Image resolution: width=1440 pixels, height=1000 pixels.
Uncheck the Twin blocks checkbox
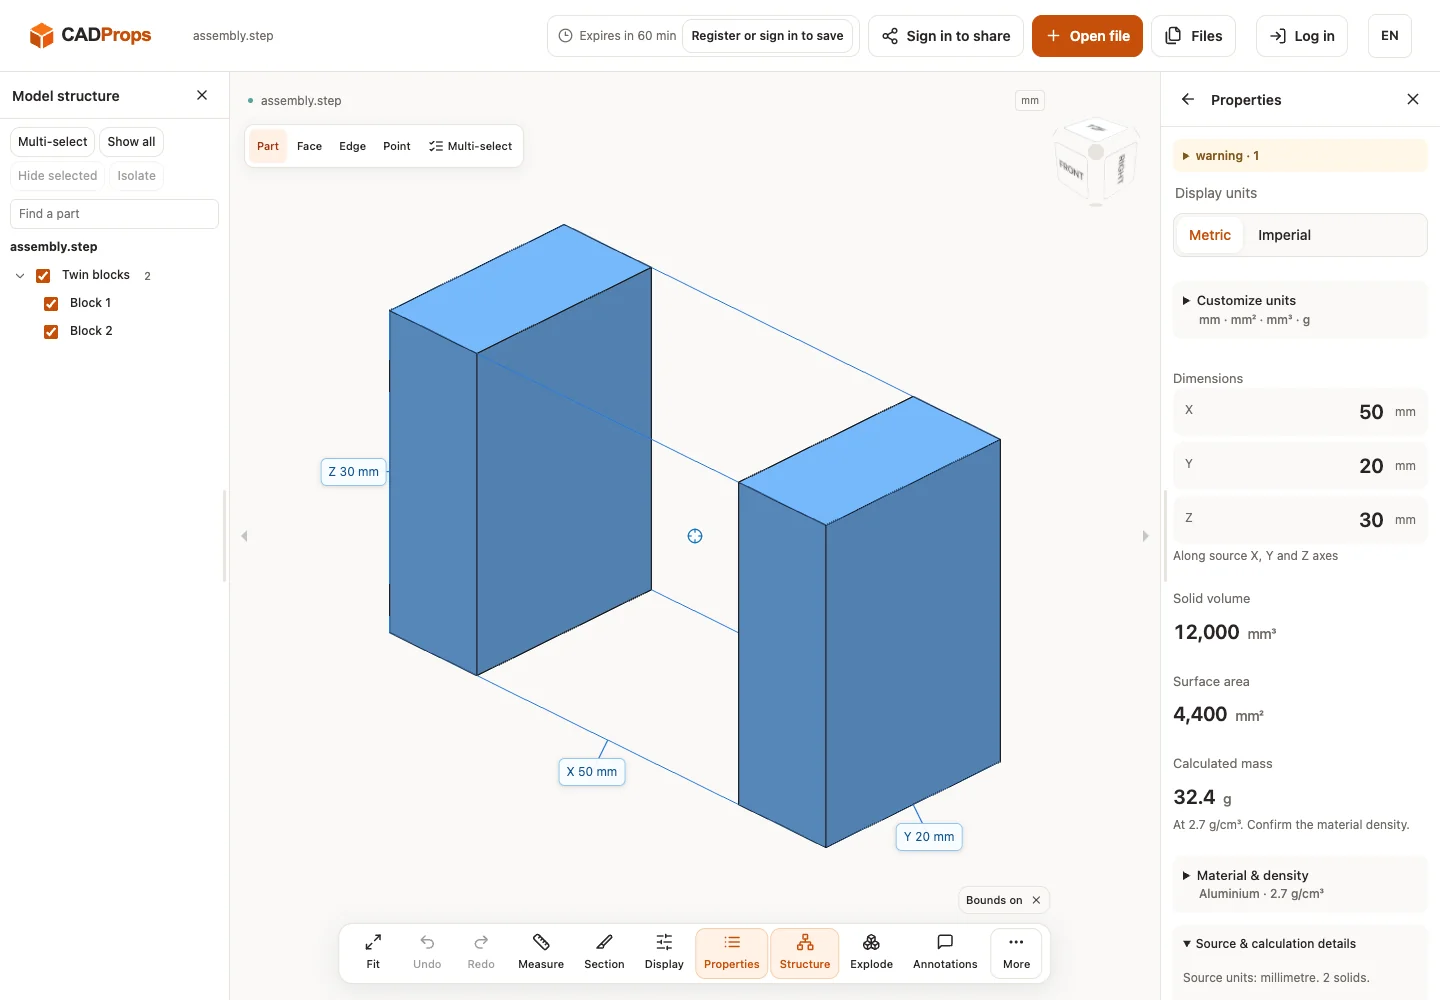pos(43,276)
